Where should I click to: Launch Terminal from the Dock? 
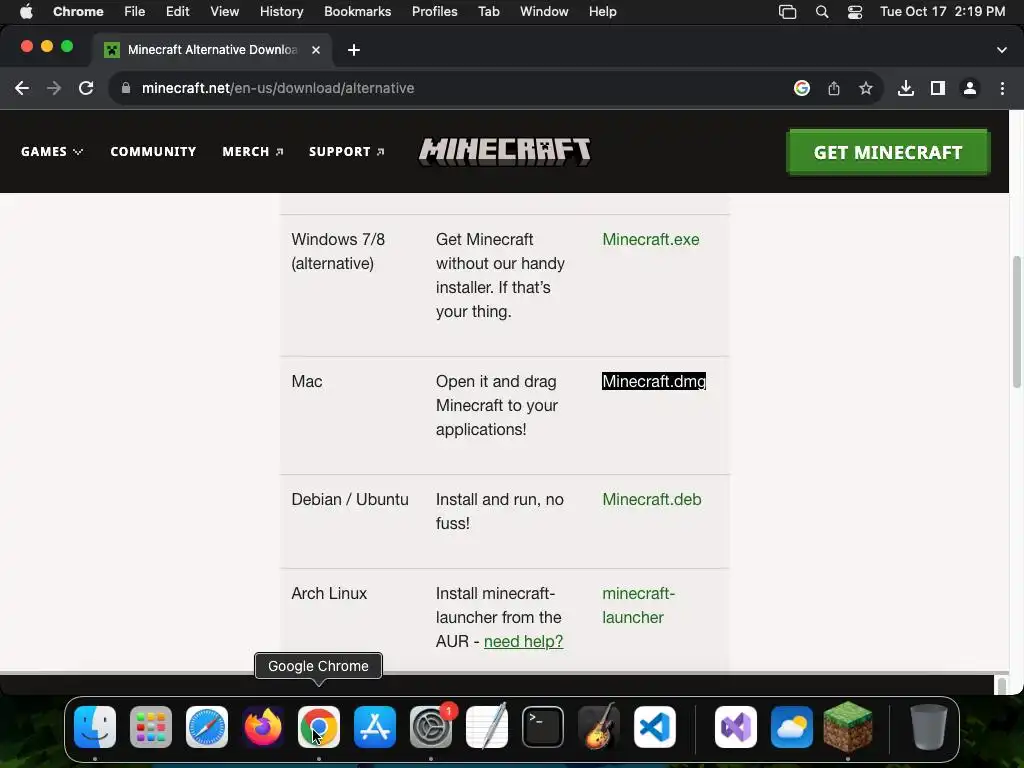[543, 727]
